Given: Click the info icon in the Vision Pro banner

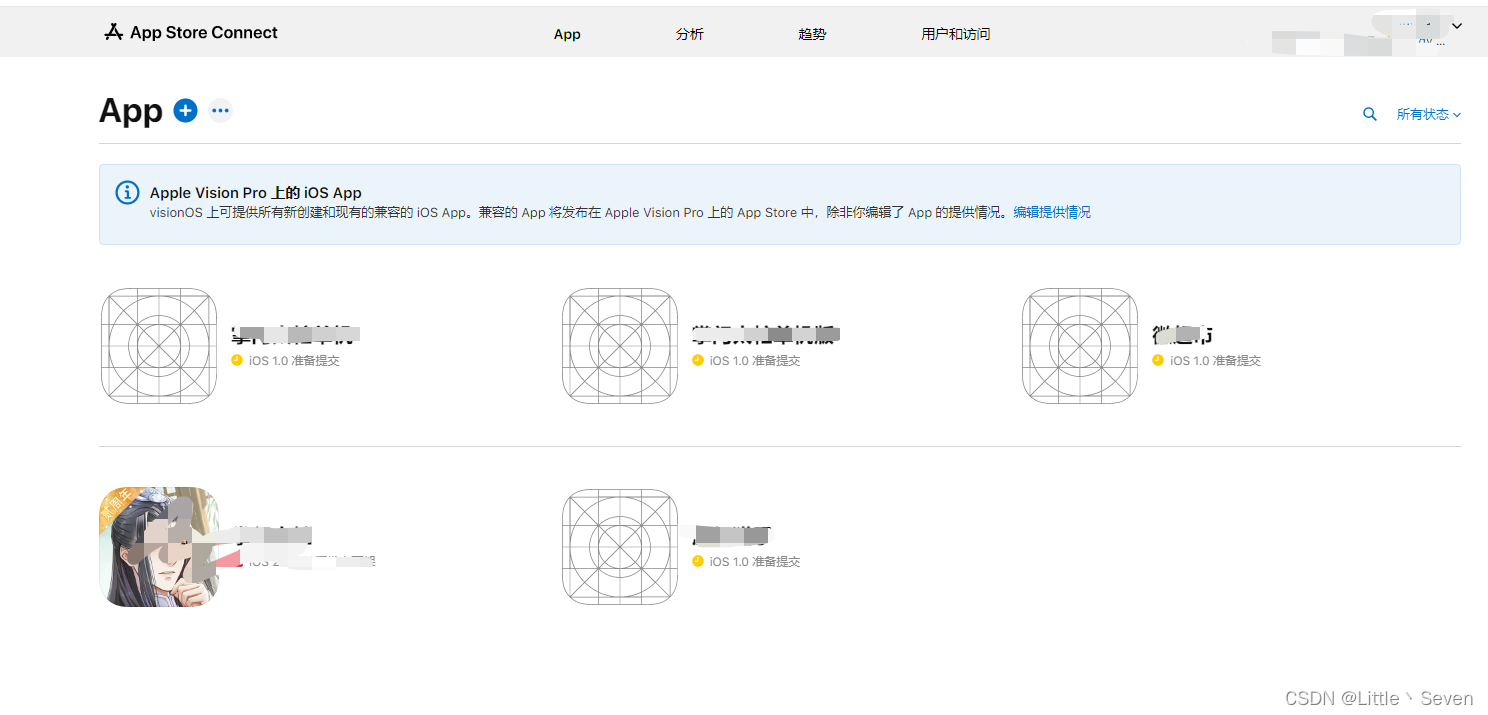Looking at the screenshot, I should click(x=127, y=192).
